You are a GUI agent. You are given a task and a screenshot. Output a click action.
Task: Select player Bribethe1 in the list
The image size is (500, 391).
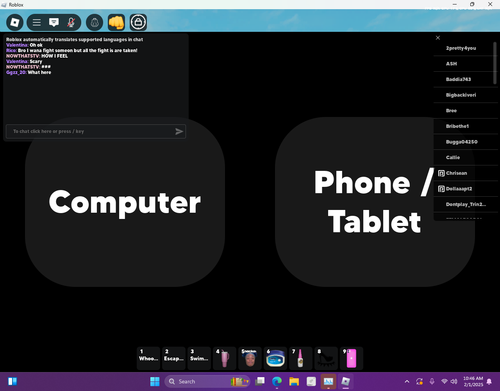(x=465, y=126)
